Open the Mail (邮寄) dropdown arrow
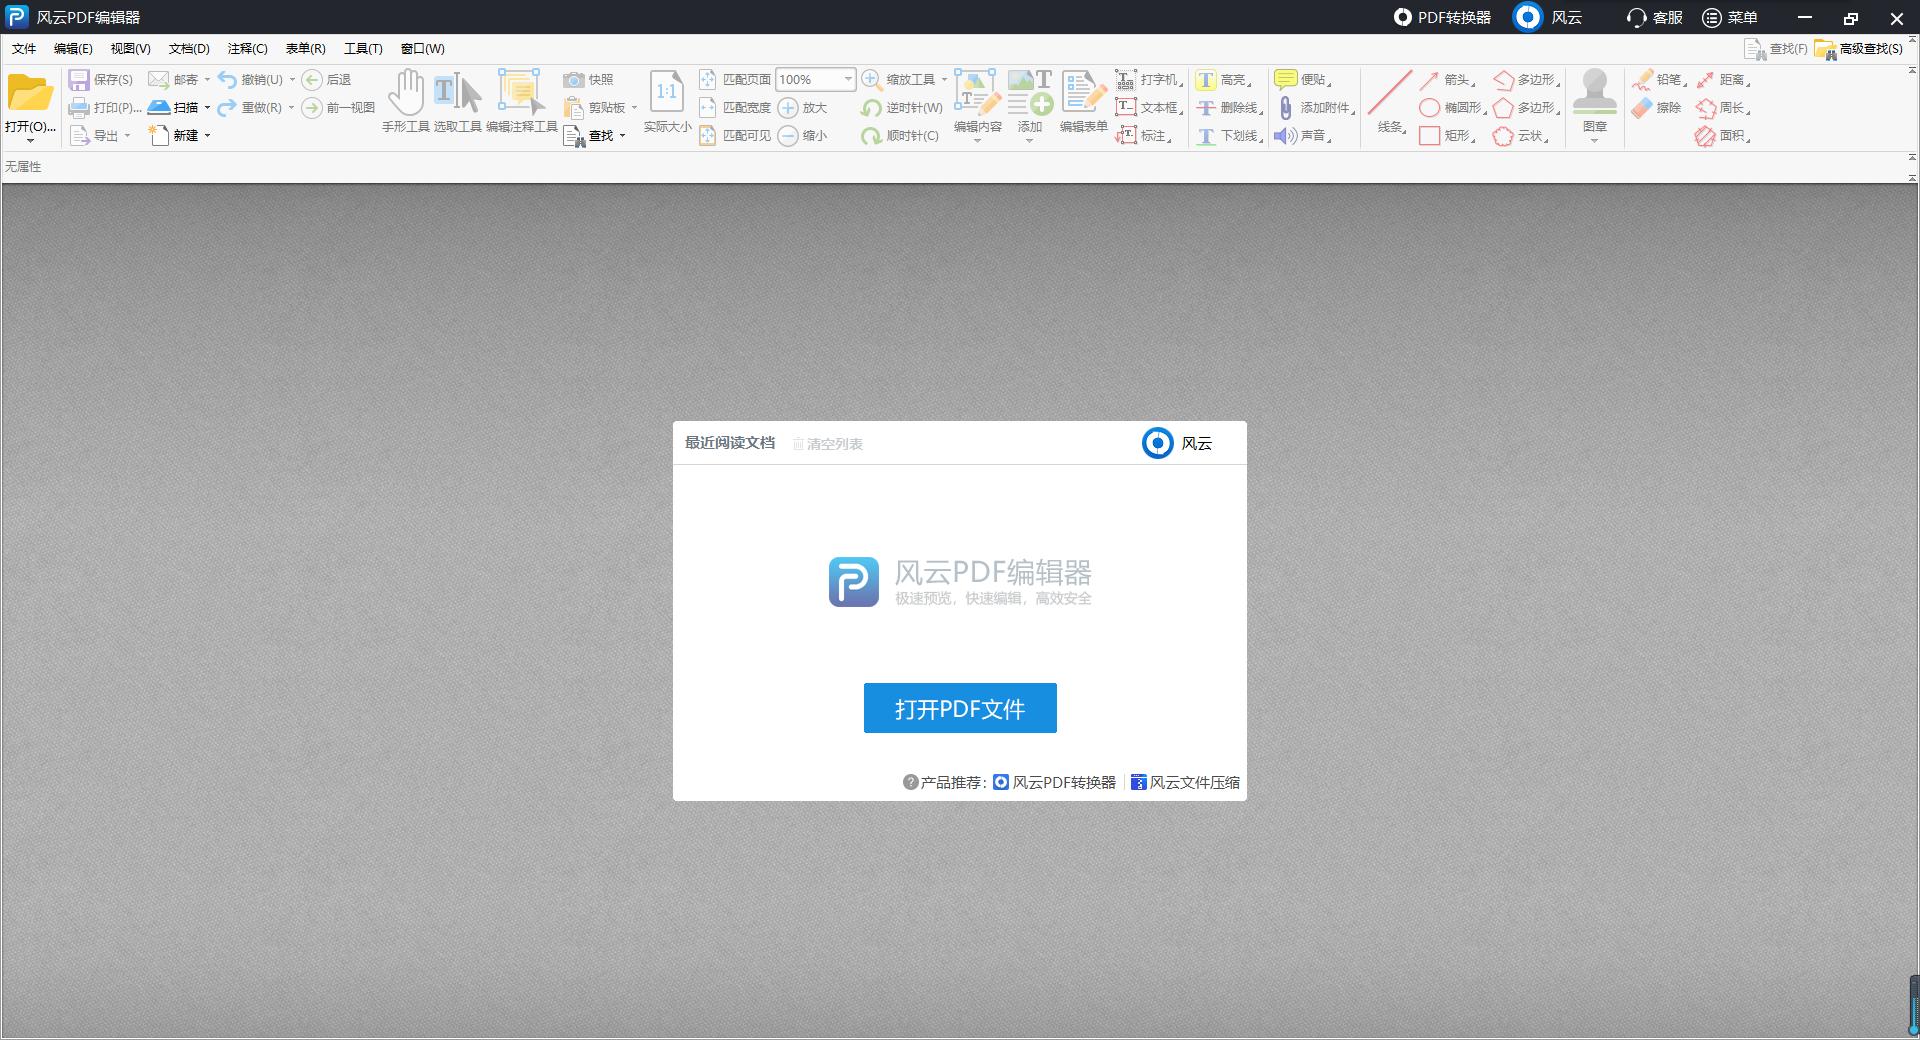Image resolution: width=1920 pixels, height=1040 pixels. 207,80
